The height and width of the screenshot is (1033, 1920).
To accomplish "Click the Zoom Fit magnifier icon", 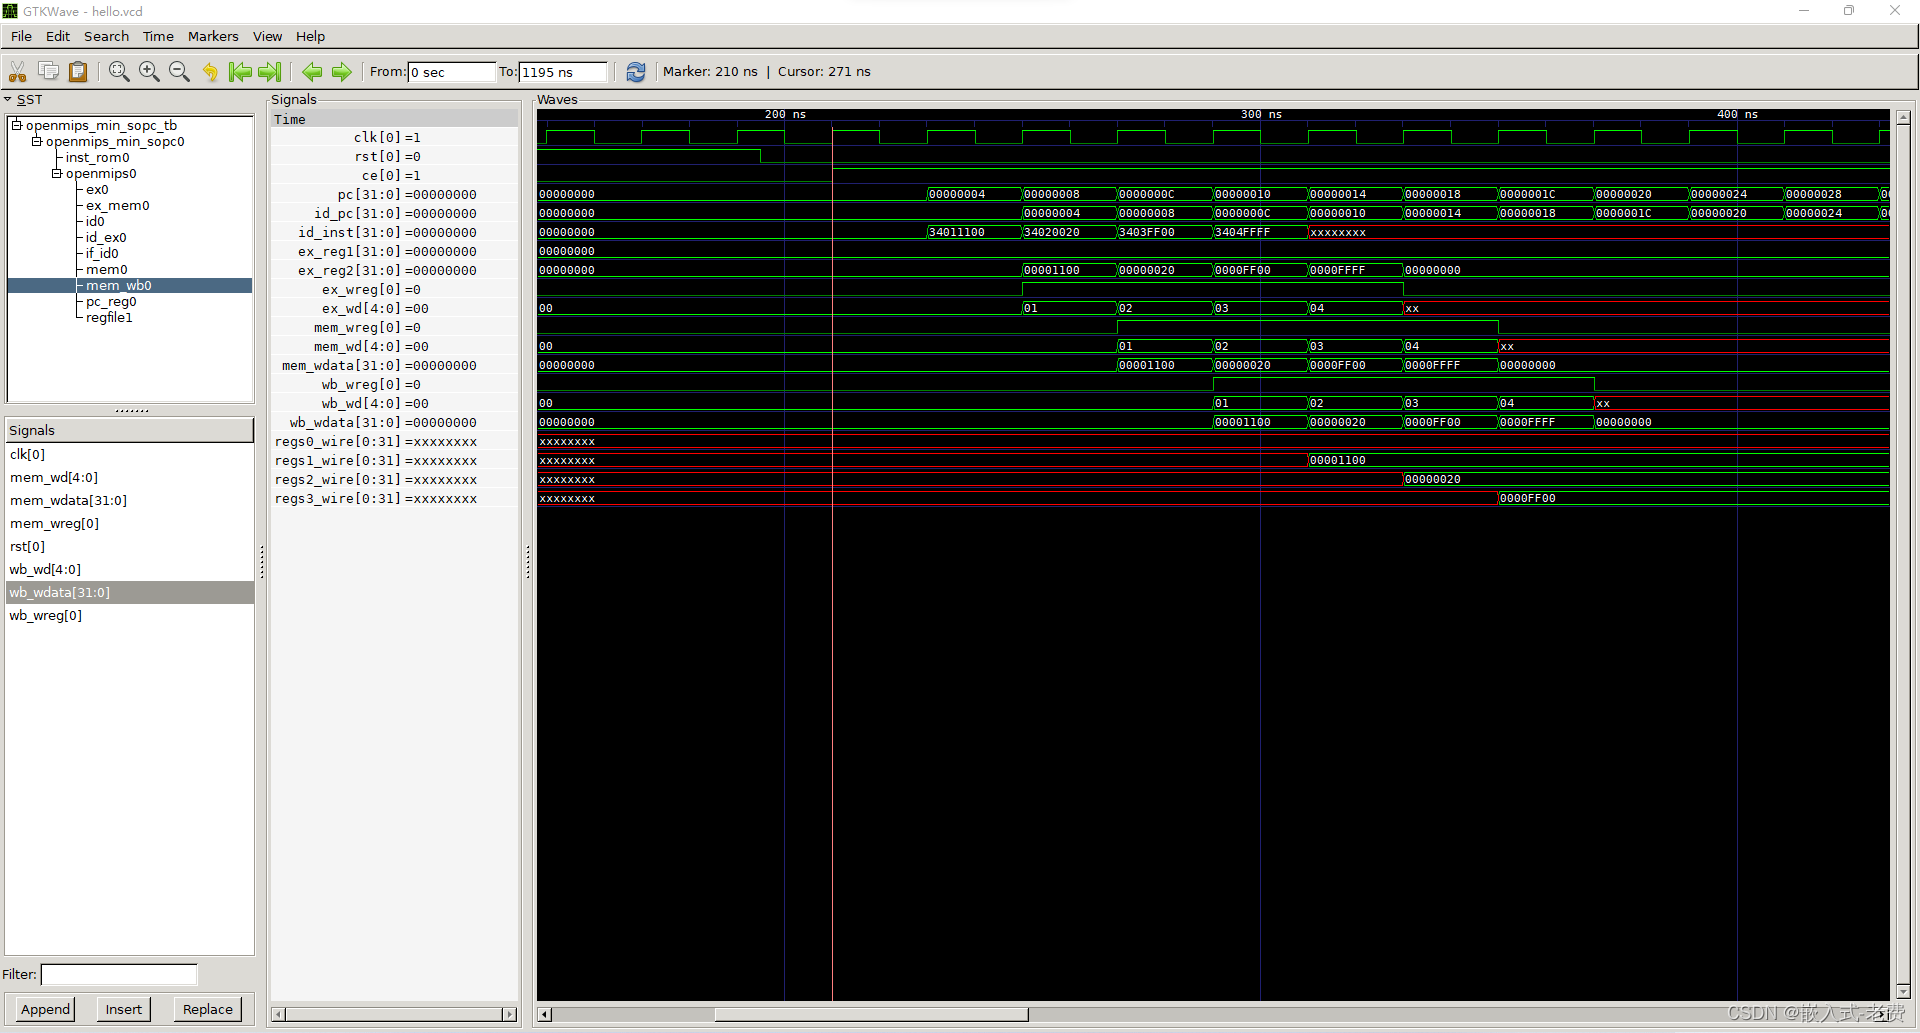I will coord(119,71).
